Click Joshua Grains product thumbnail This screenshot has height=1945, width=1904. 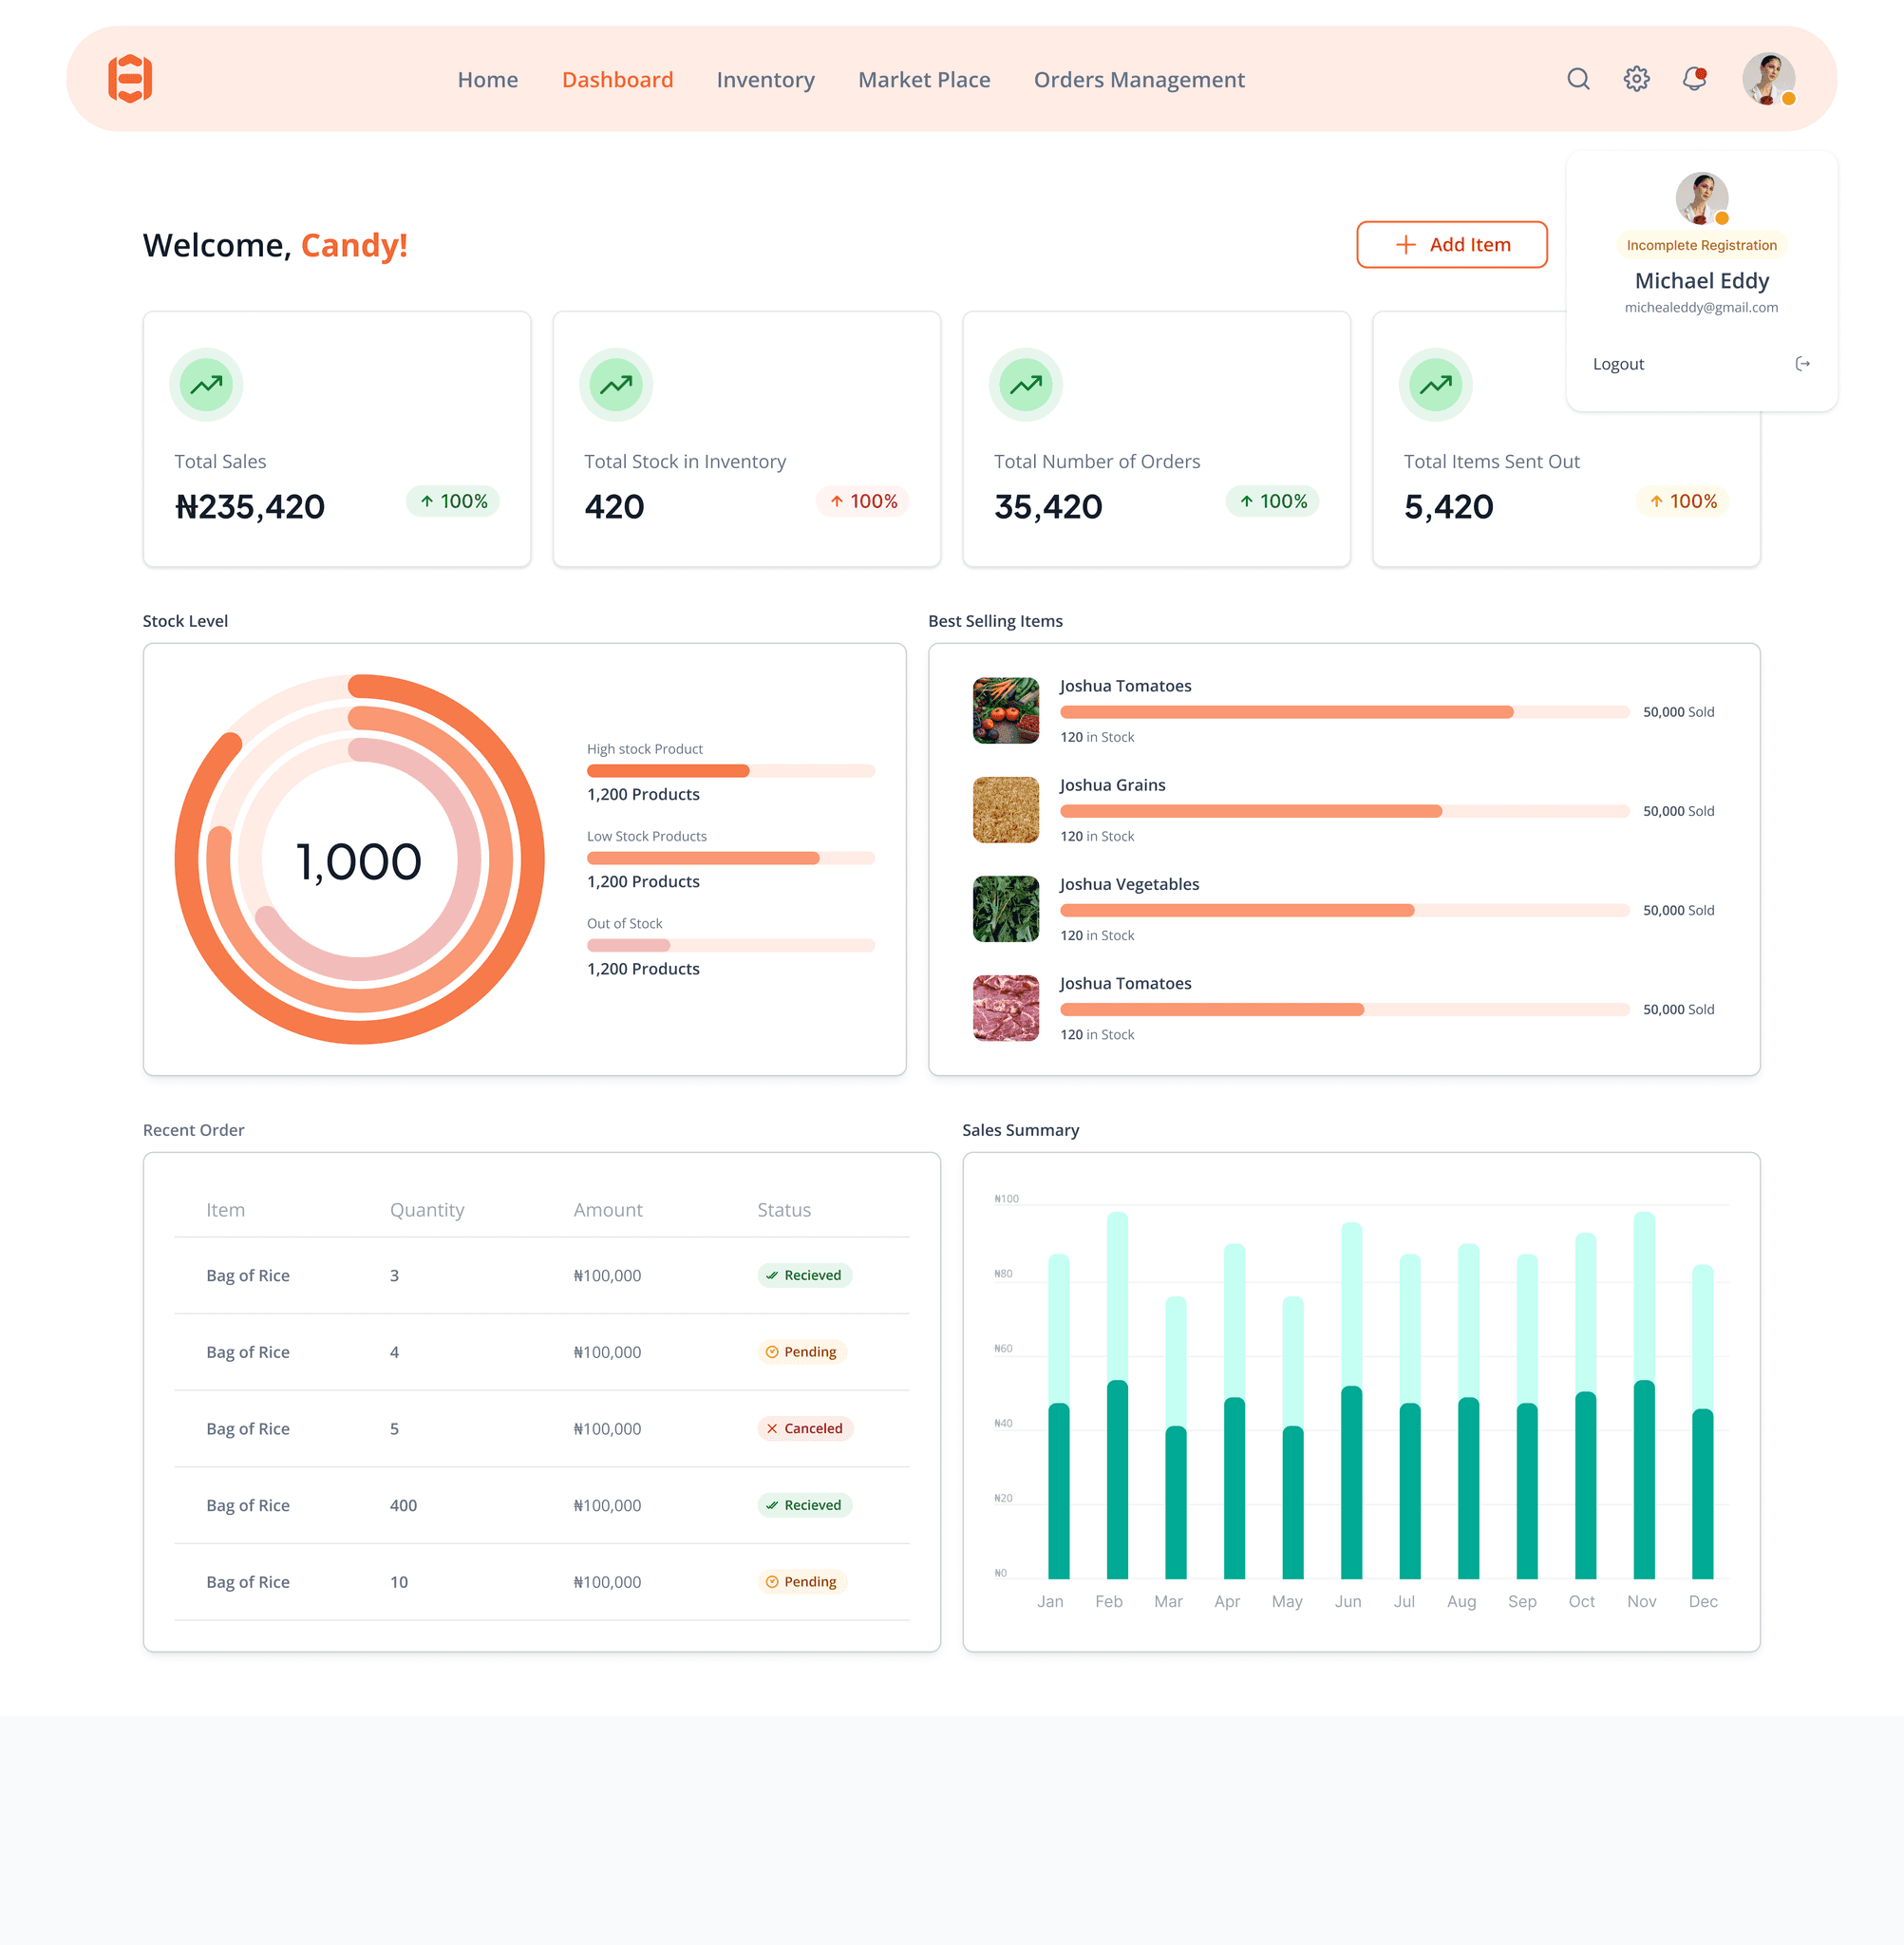click(1005, 810)
